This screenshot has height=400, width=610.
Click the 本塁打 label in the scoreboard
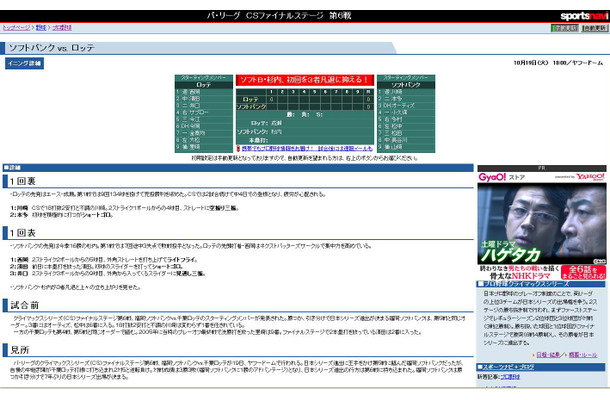point(256,140)
